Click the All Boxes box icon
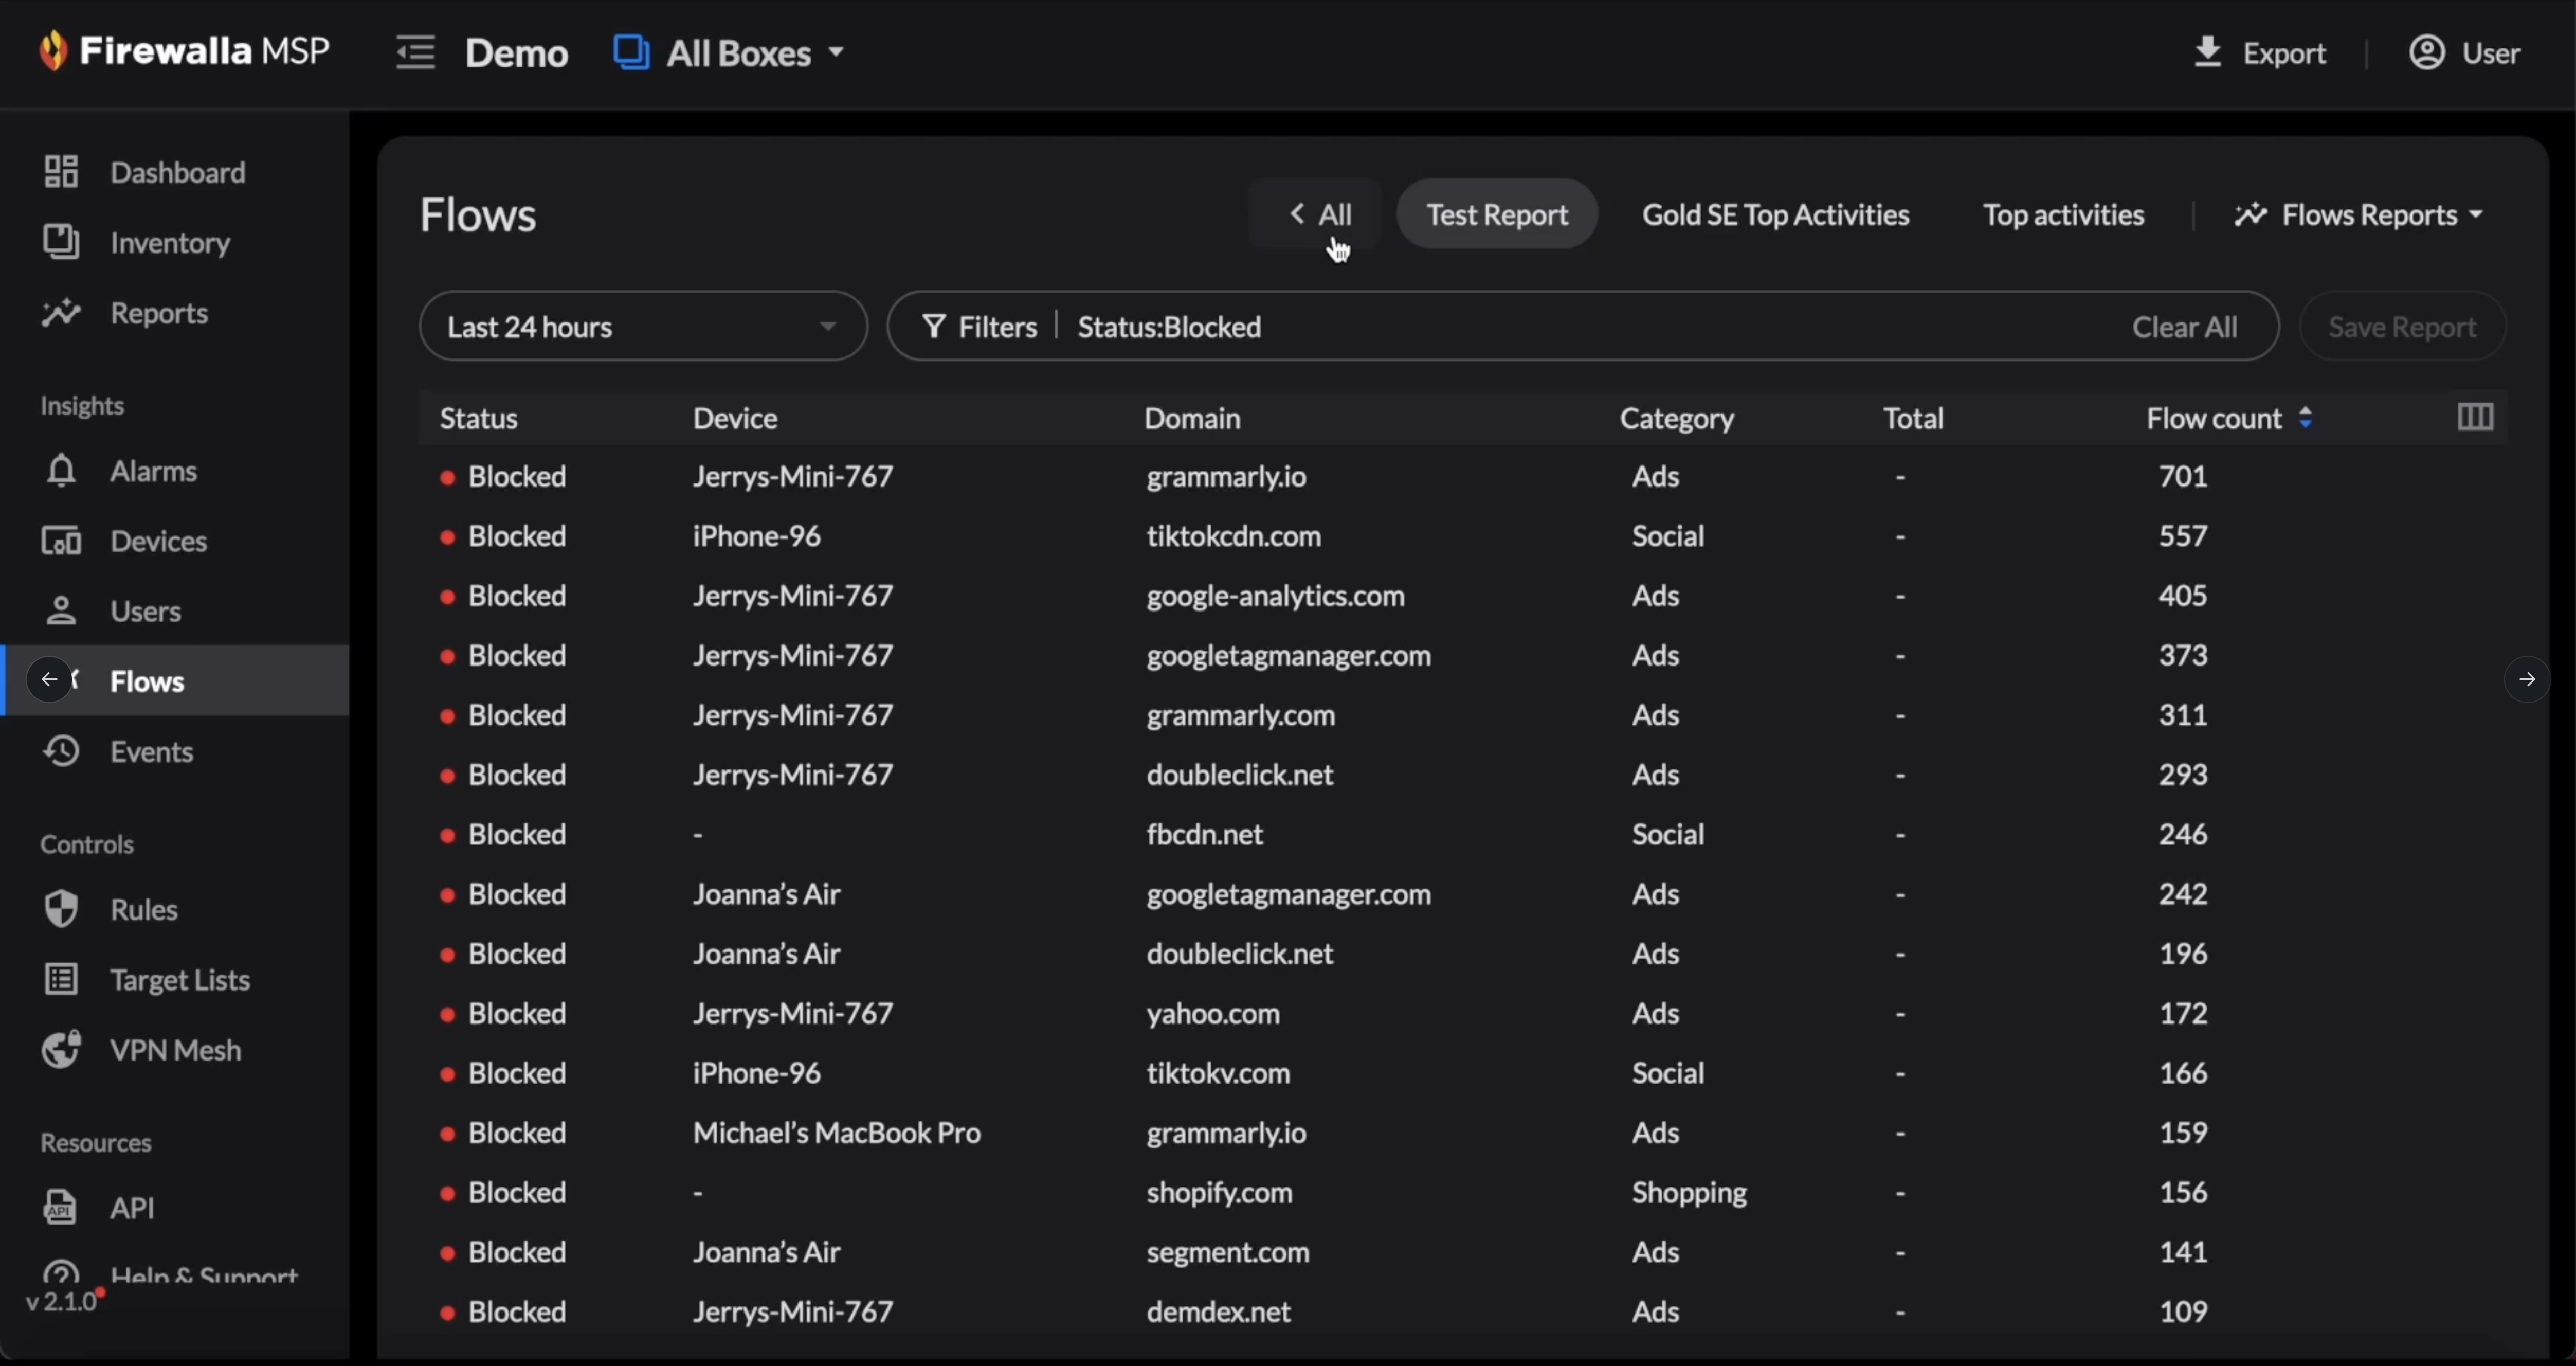This screenshot has height=1366, width=2576. [631, 52]
